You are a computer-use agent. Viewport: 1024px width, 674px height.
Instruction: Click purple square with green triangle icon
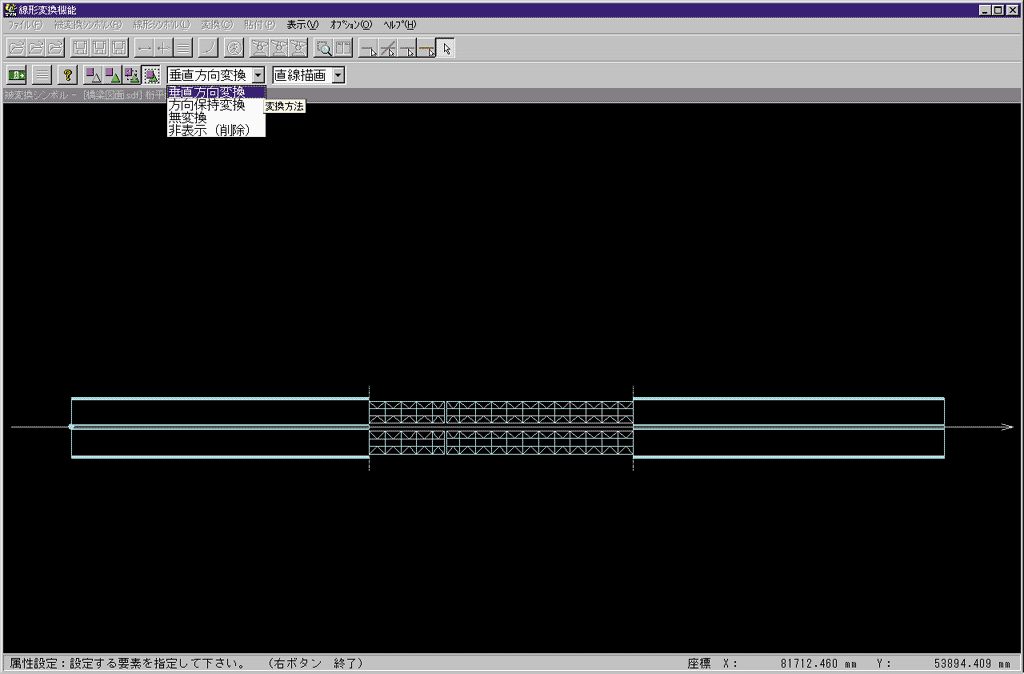tap(113, 75)
